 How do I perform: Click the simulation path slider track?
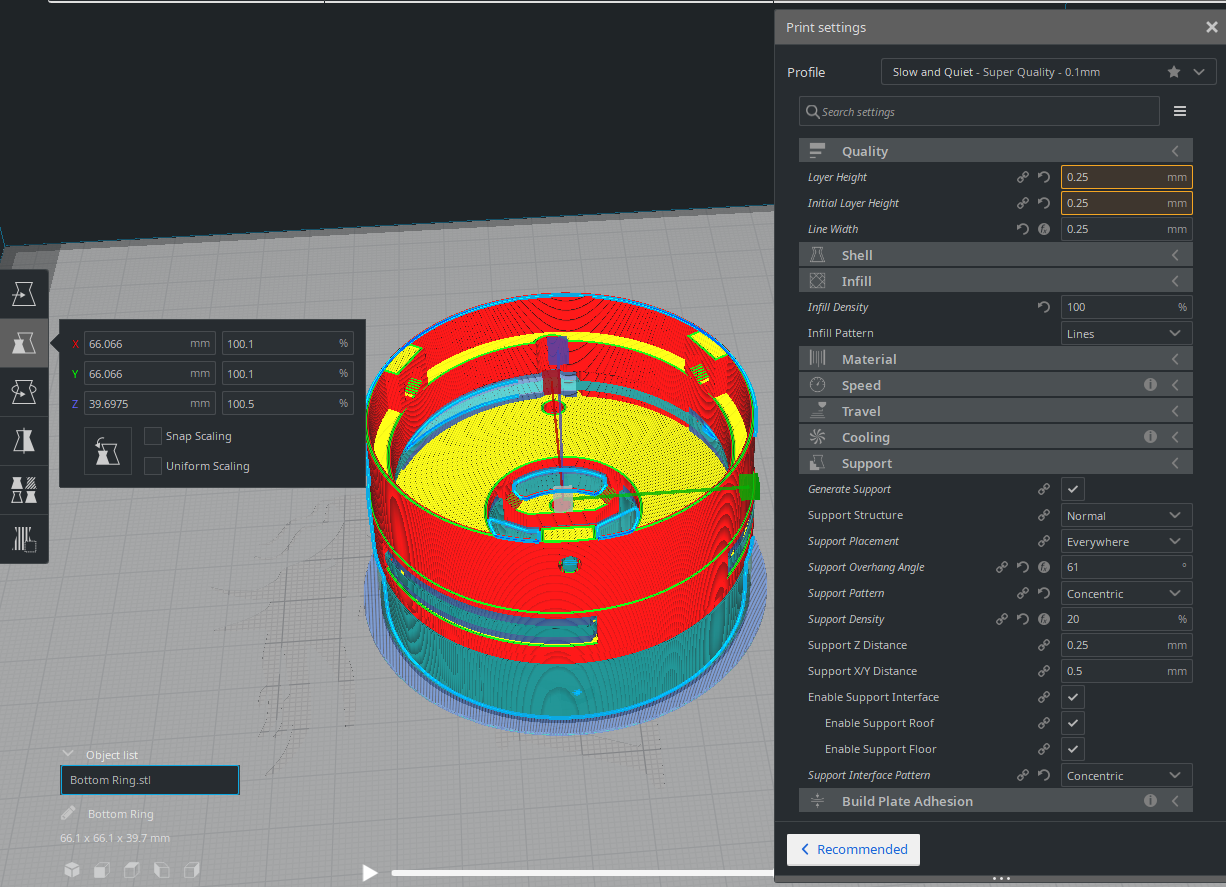click(580, 873)
